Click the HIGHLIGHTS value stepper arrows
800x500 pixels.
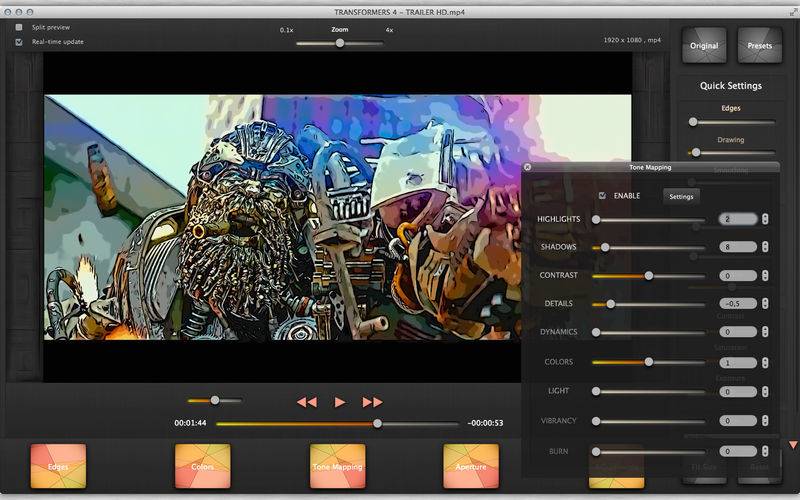tap(765, 219)
